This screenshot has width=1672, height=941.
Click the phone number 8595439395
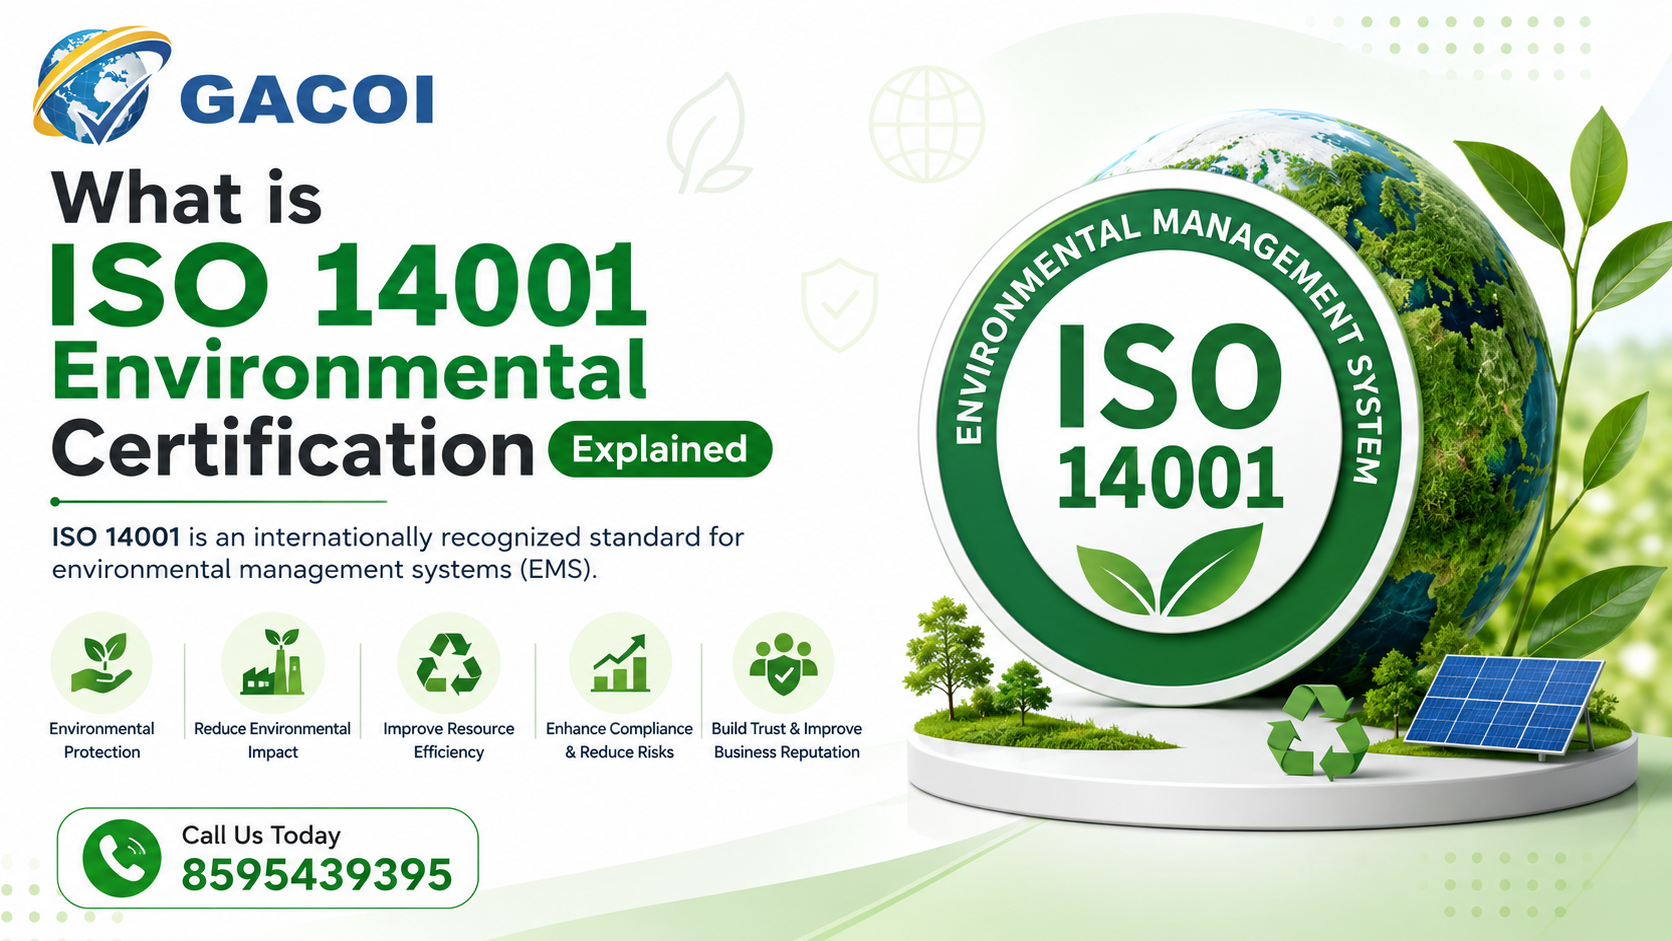tap(317, 875)
